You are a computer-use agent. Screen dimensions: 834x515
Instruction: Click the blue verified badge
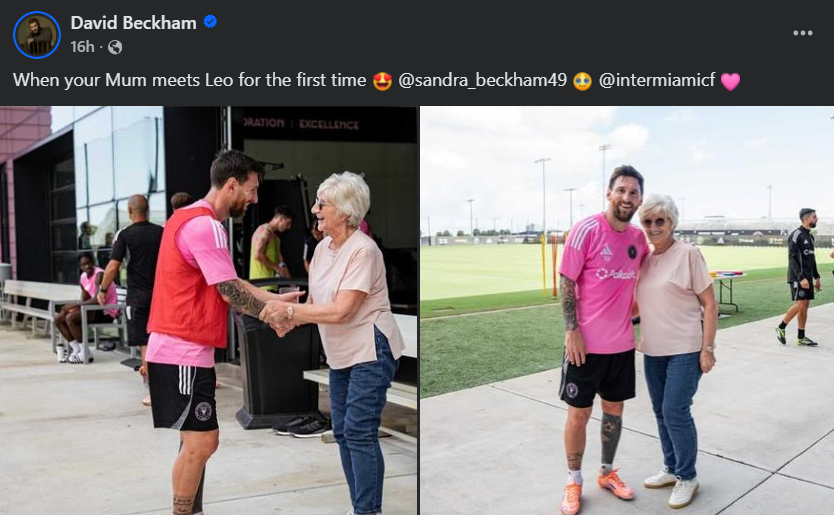pyautogui.click(x=210, y=22)
